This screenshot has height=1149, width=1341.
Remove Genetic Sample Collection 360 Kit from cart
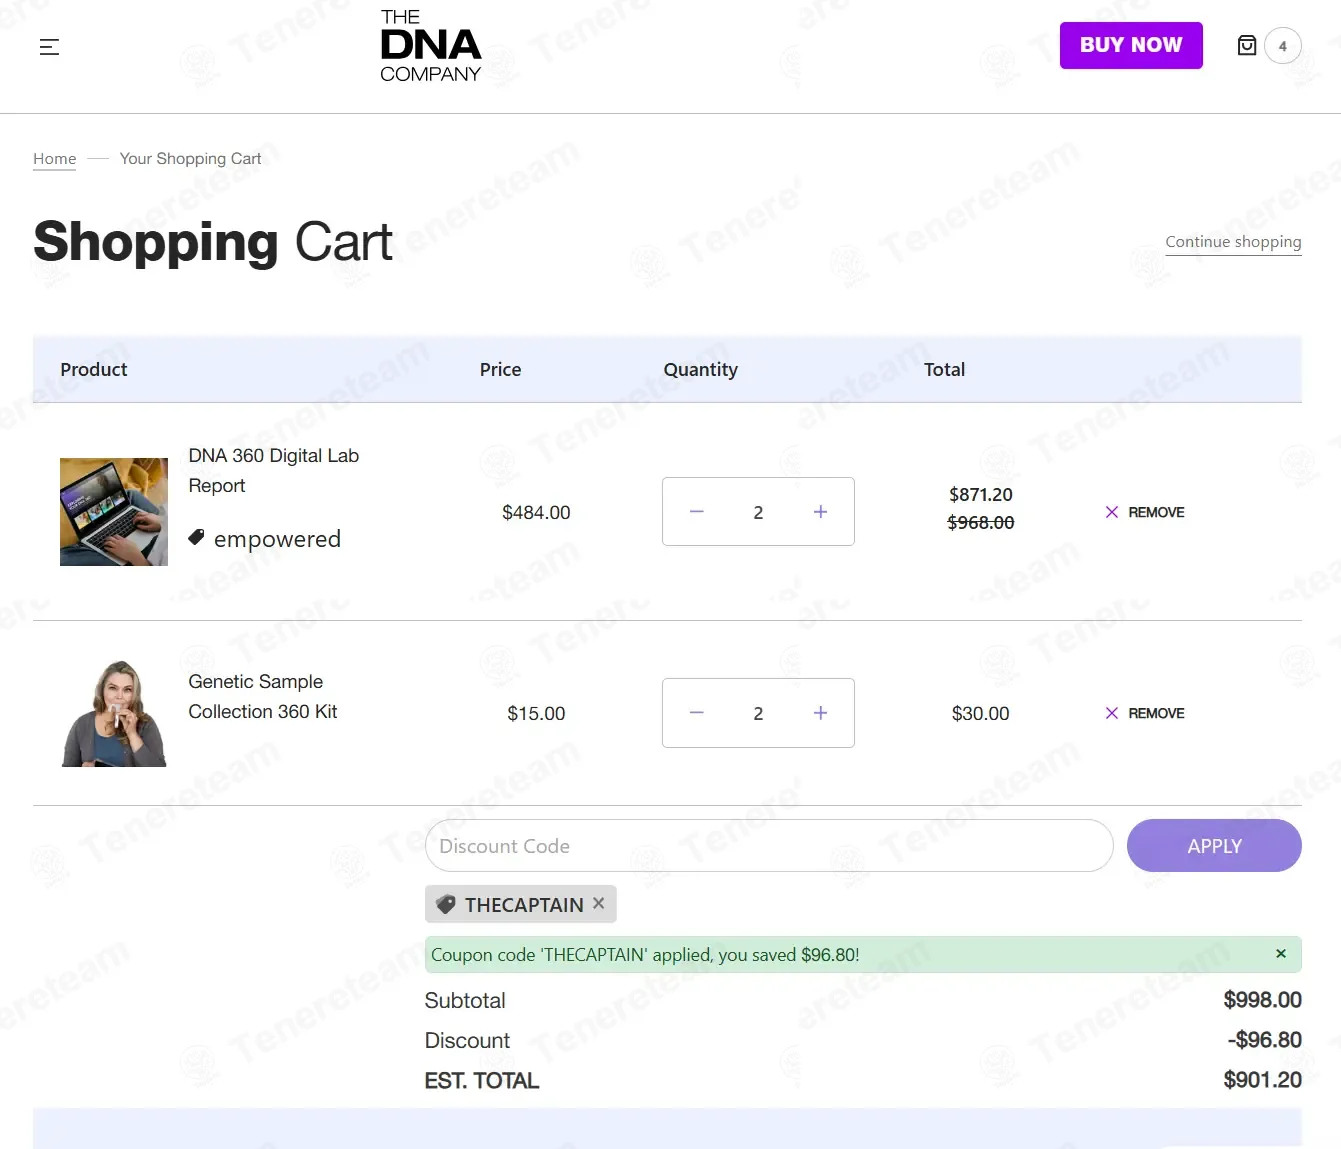(x=1145, y=713)
